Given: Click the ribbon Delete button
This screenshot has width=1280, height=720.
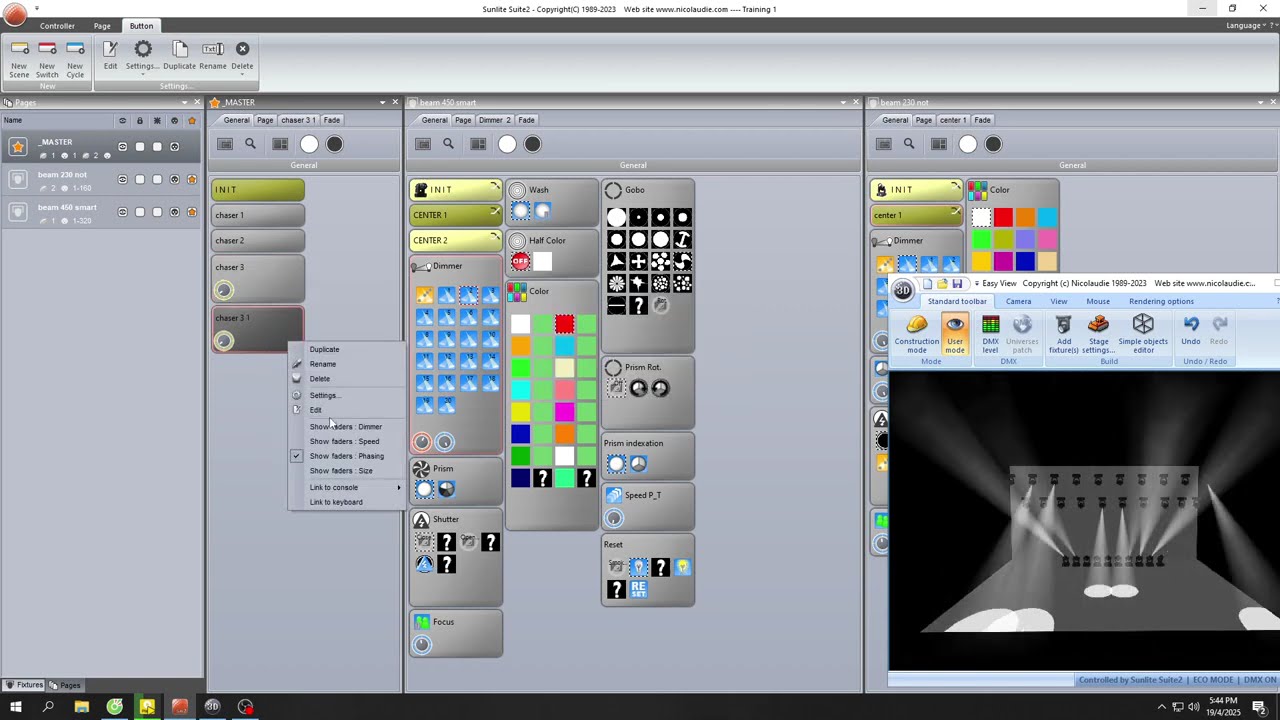Looking at the screenshot, I should (242, 56).
